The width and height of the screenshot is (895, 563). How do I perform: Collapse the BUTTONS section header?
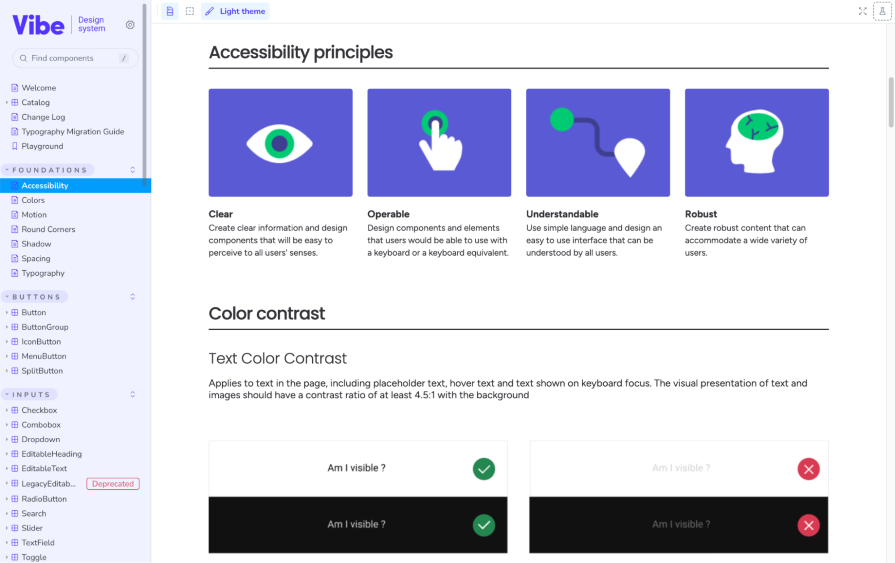pyautogui.click(x=37, y=297)
